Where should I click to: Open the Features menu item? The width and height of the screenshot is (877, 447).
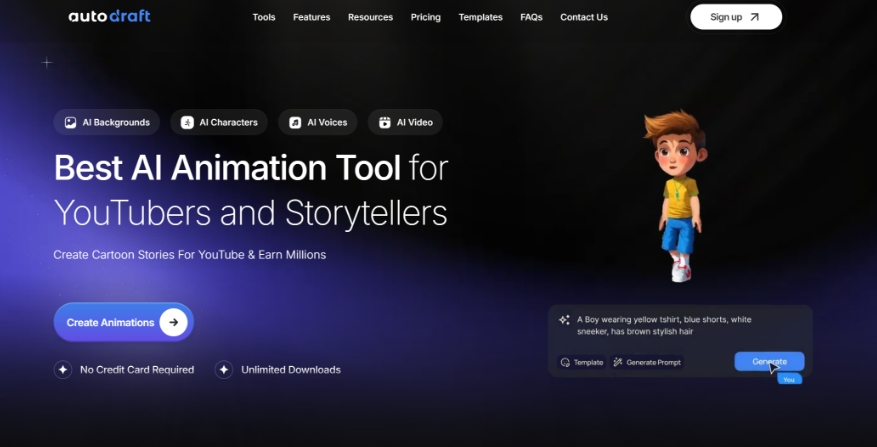312,17
